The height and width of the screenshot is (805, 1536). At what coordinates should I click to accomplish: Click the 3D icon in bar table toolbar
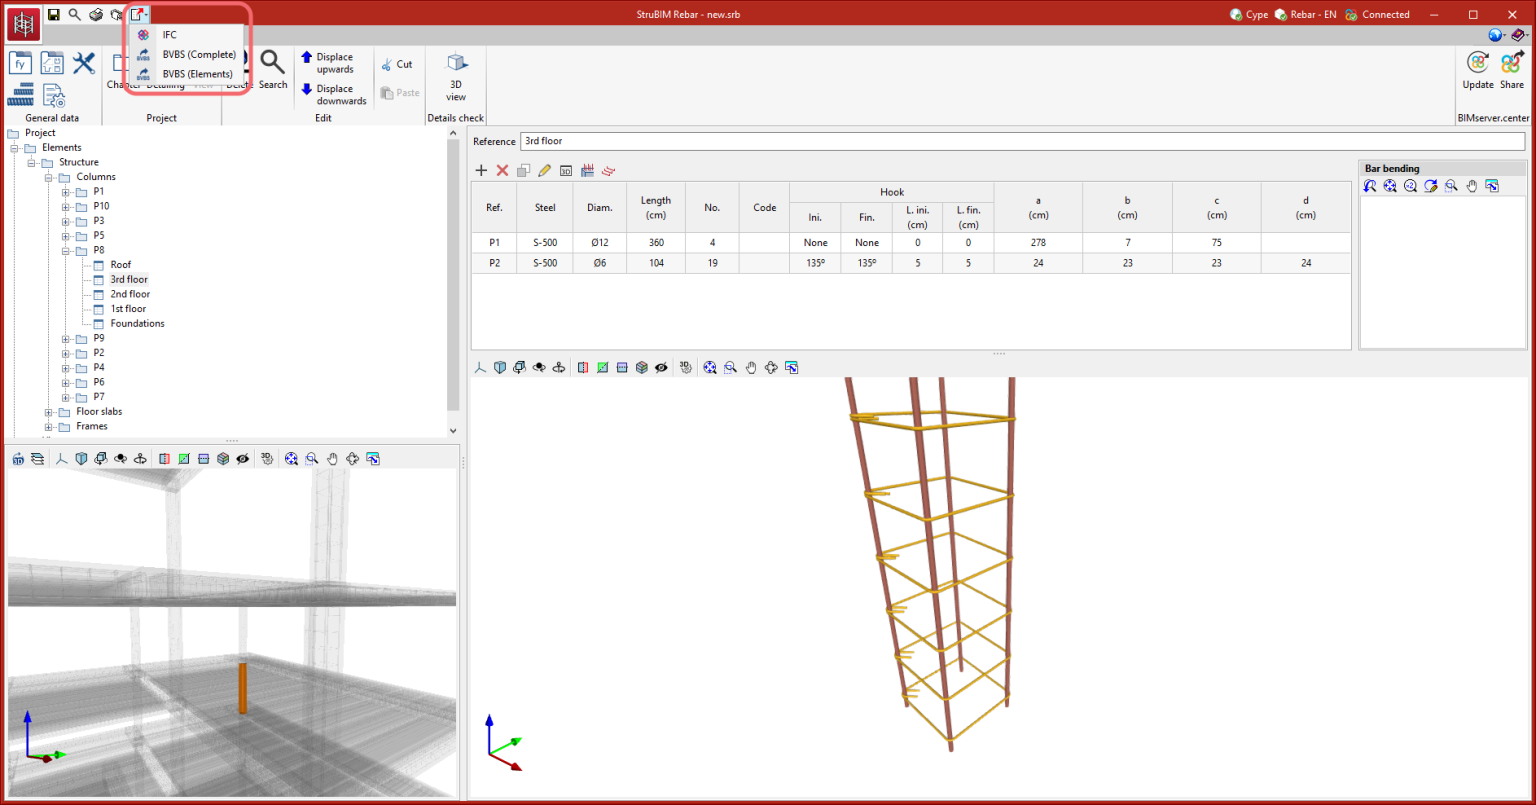coord(566,171)
